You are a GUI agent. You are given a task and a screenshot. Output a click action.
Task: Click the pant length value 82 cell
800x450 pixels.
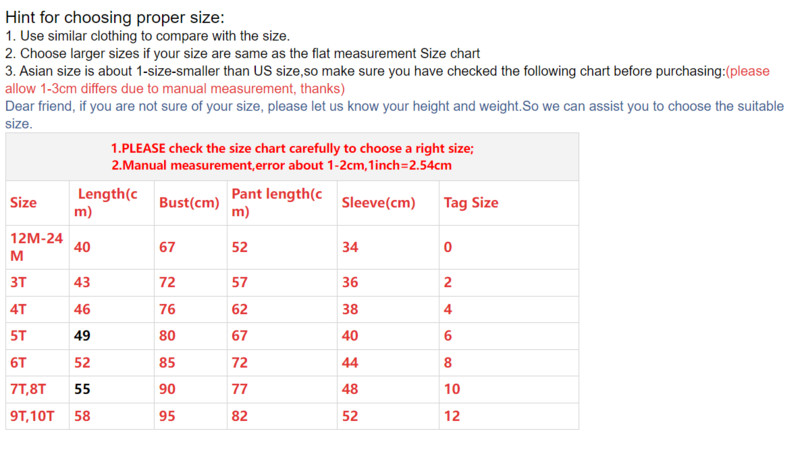click(240, 416)
